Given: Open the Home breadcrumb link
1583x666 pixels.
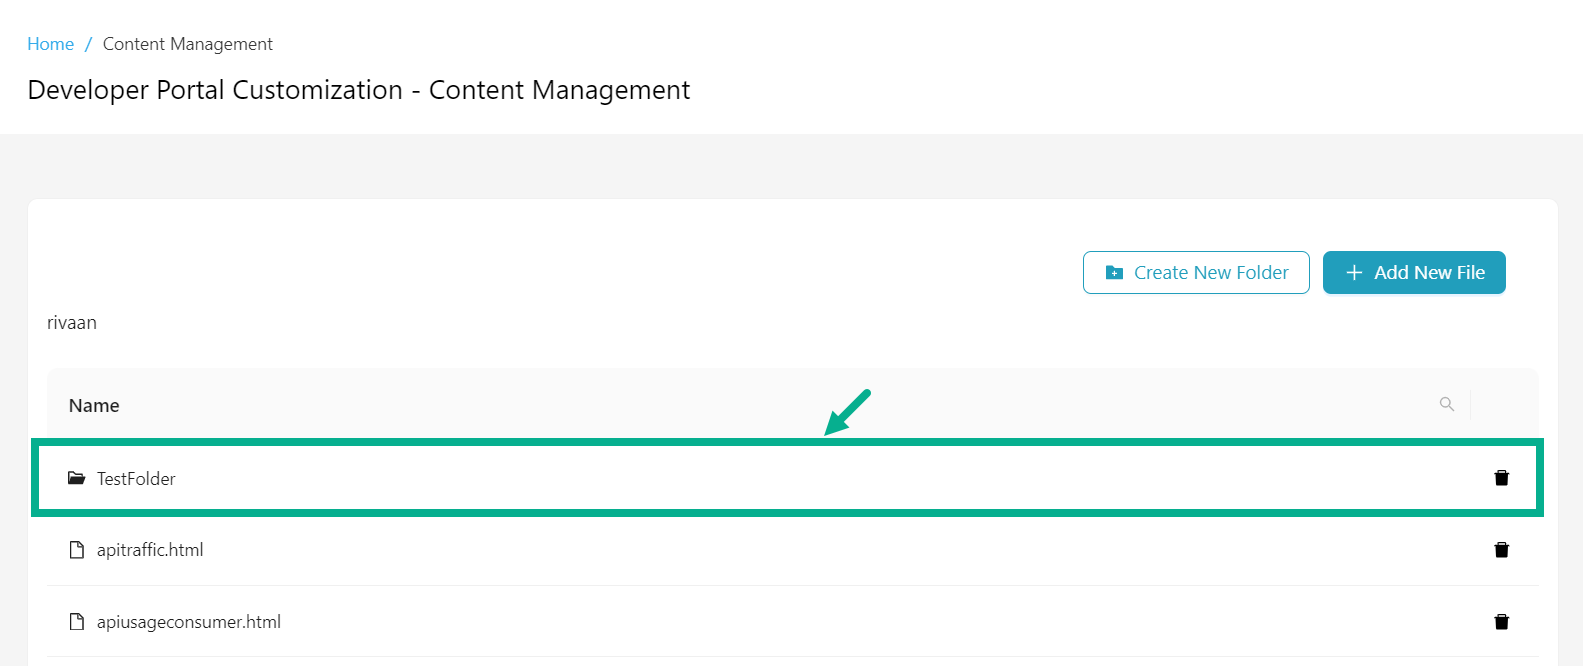Looking at the screenshot, I should coord(50,43).
